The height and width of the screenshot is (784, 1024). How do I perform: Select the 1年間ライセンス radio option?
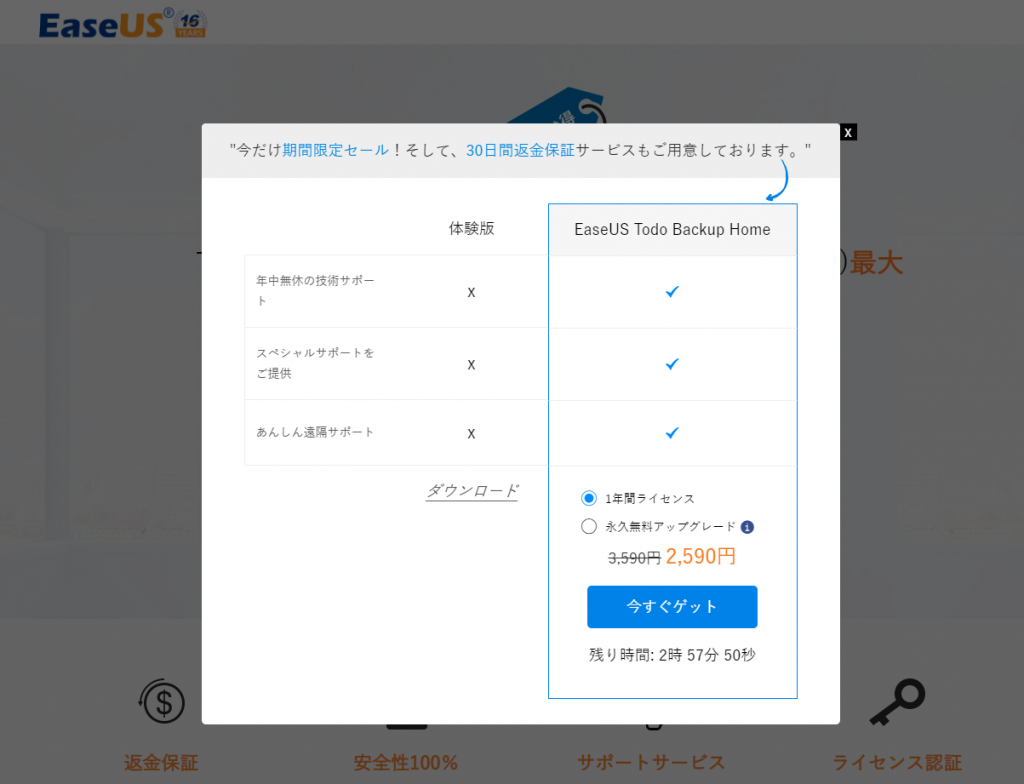point(588,498)
